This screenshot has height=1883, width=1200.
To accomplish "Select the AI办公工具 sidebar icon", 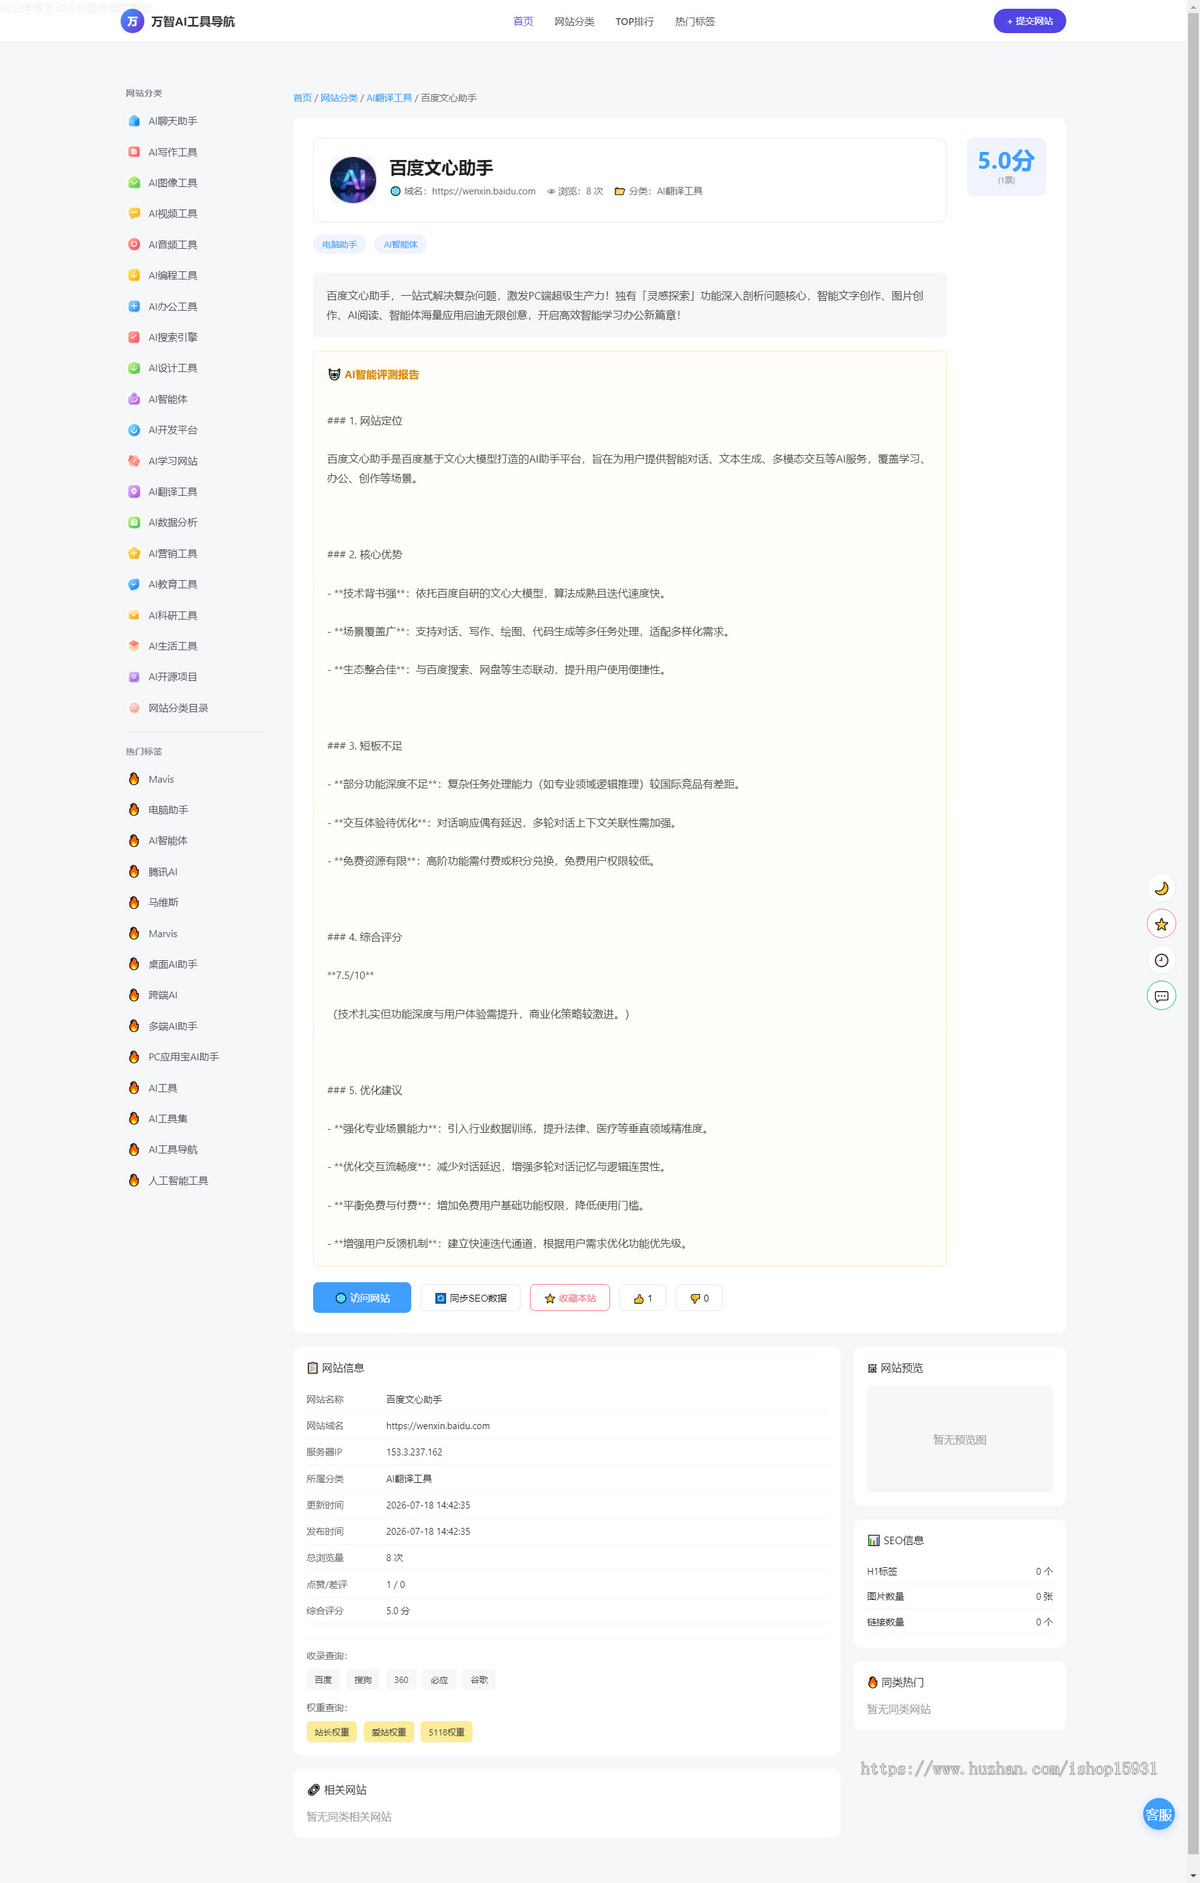I will [x=134, y=306].
